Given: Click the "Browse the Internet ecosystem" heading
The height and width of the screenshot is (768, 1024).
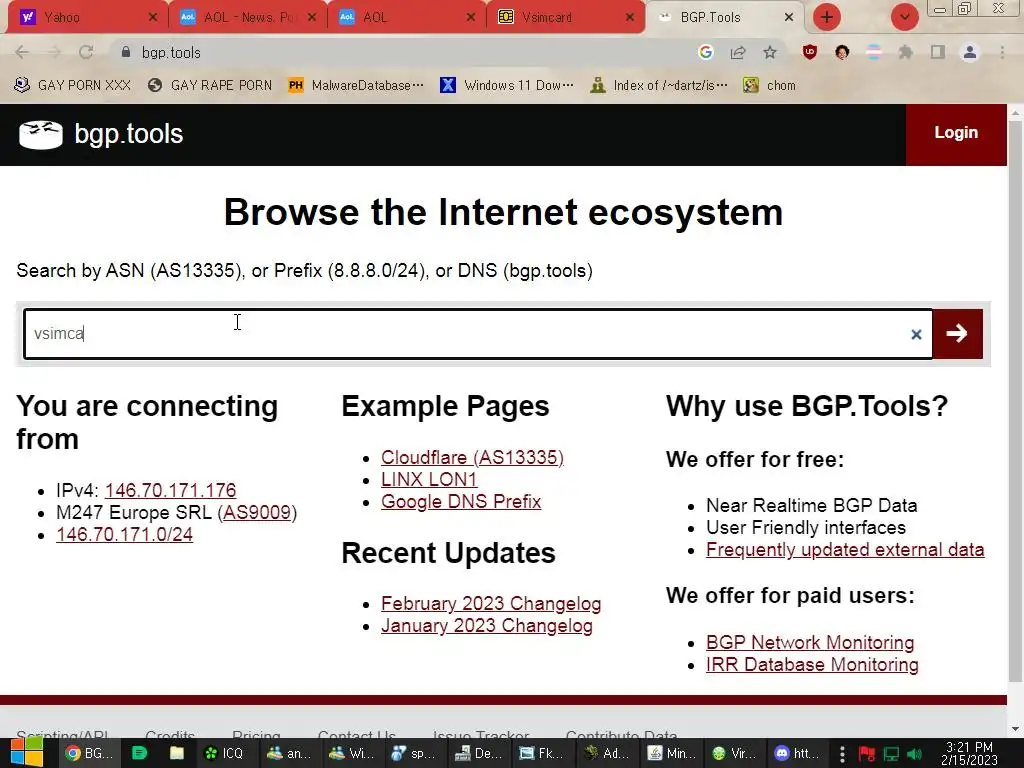Looking at the screenshot, I should (503, 212).
